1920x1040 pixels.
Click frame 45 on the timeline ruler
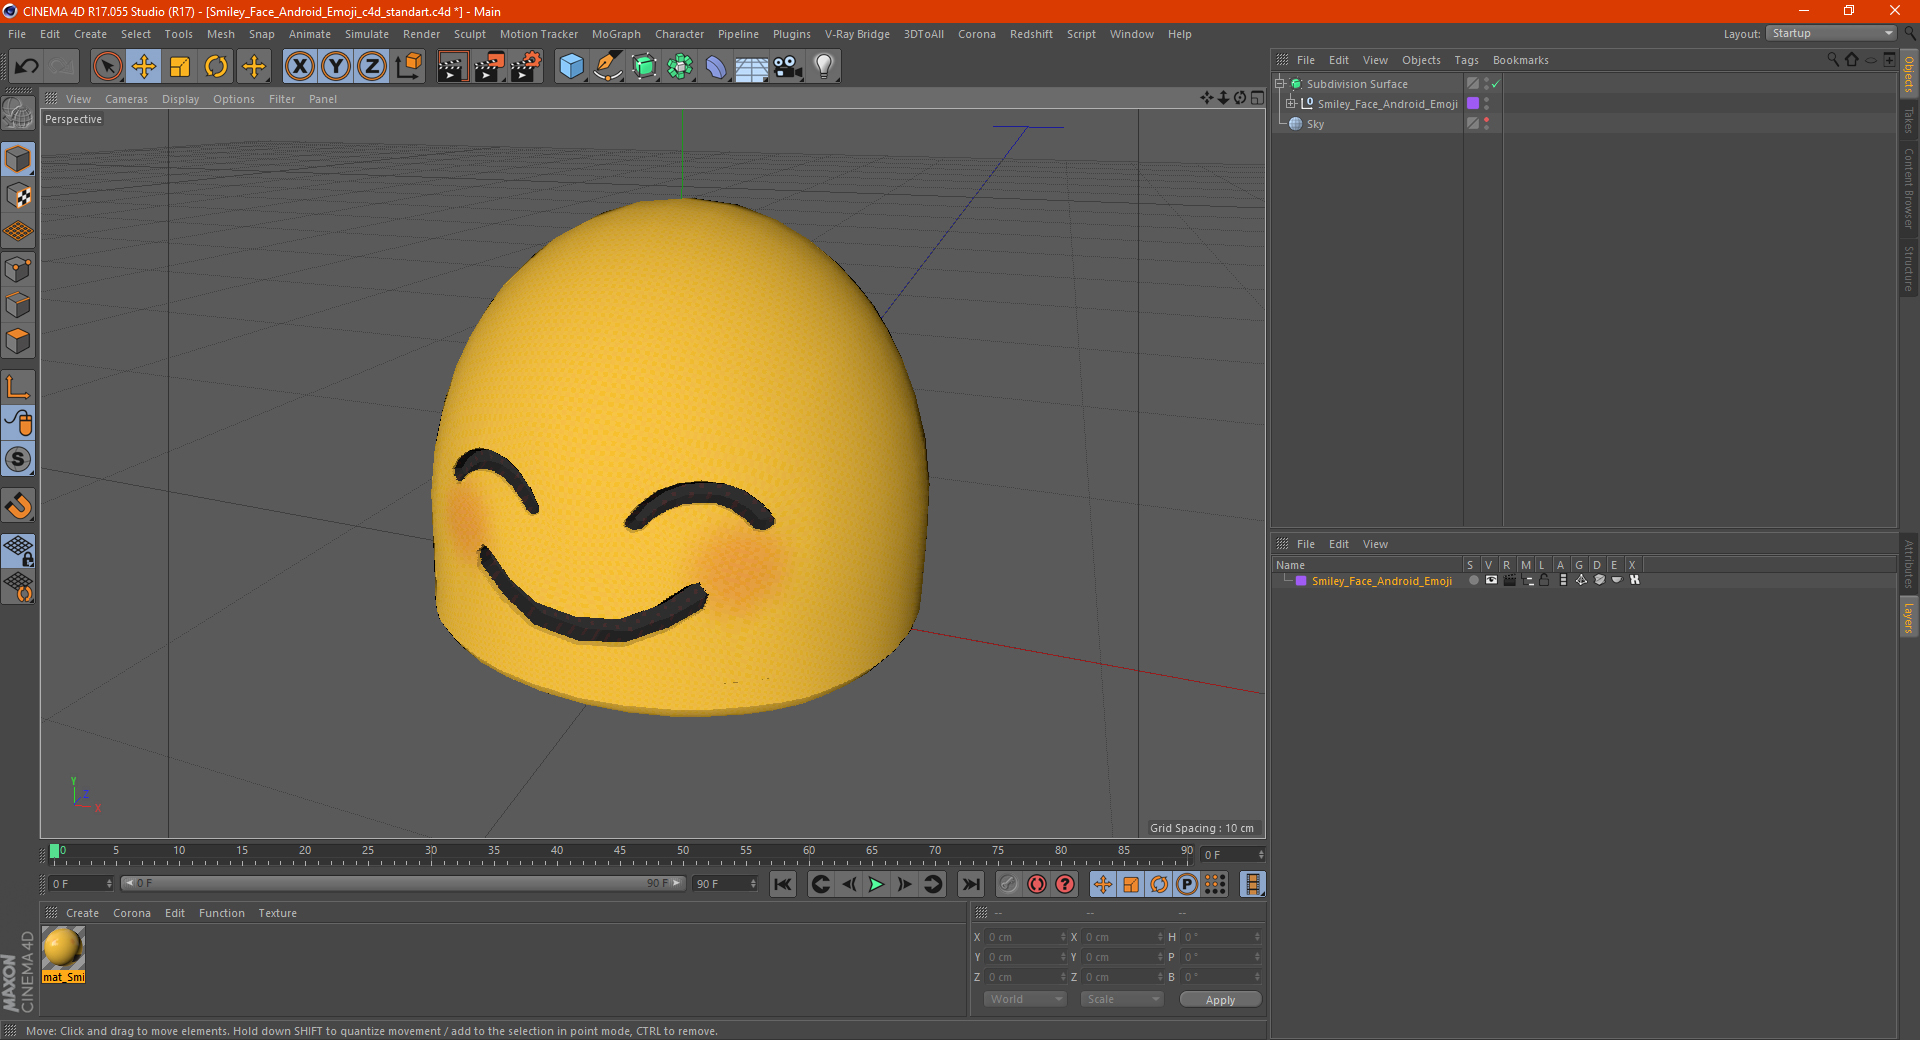coord(620,851)
